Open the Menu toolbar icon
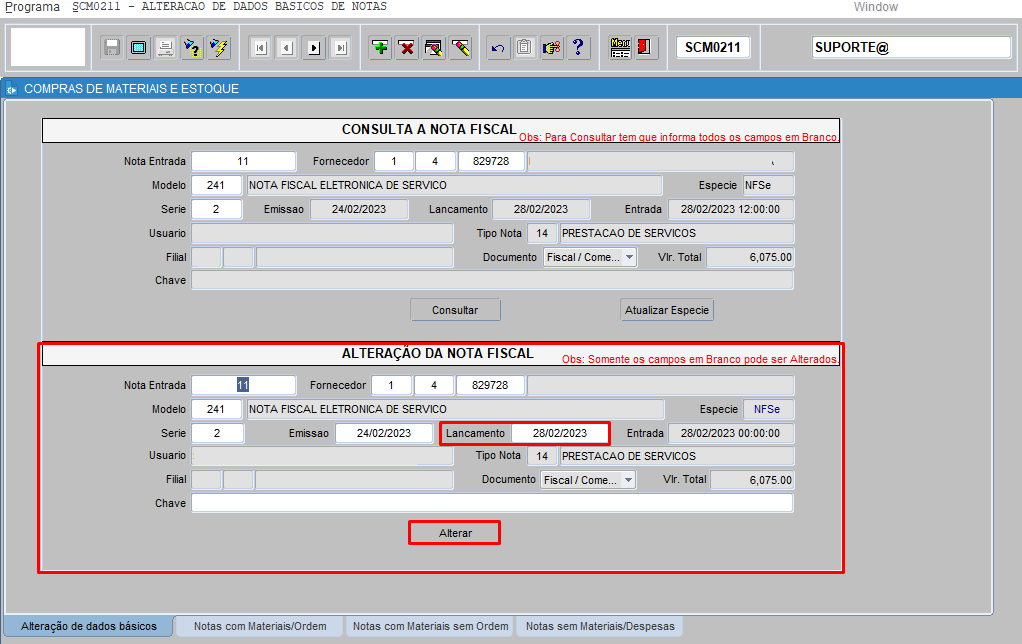The height and width of the screenshot is (644, 1022). click(620, 48)
